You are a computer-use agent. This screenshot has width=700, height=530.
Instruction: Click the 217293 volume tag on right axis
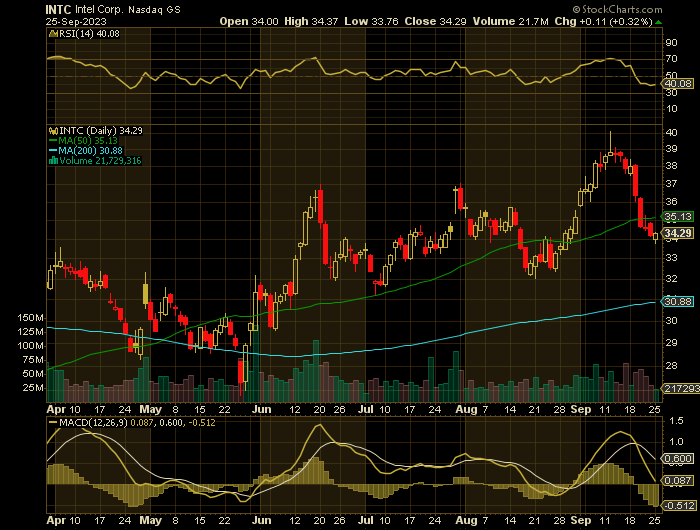pyautogui.click(x=681, y=388)
